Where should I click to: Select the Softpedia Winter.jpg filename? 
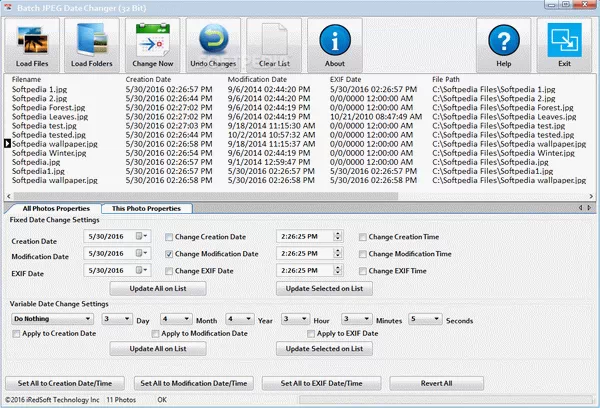49,153
